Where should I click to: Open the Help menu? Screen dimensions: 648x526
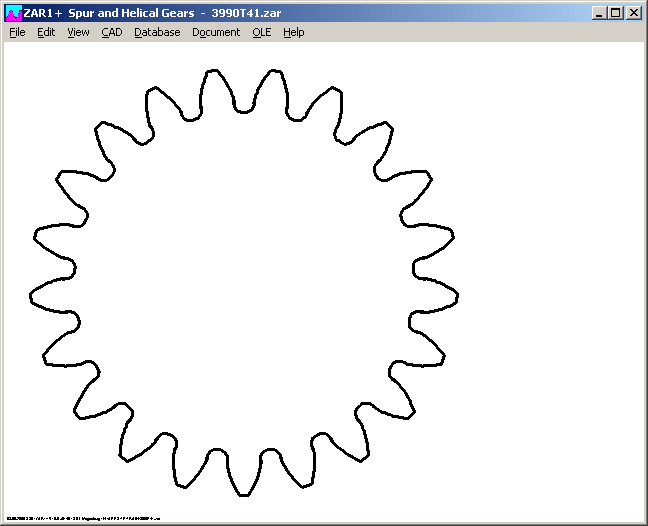tap(293, 32)
